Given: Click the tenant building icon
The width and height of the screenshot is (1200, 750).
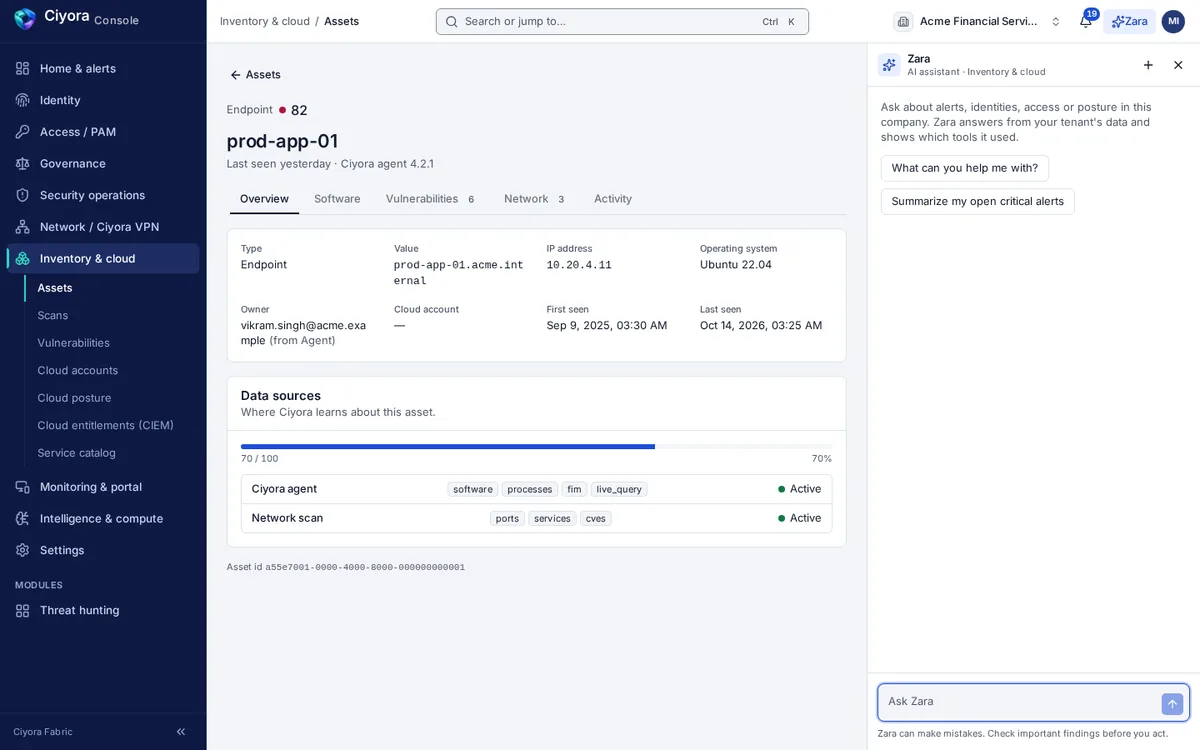Looking at the screenshot, I should 903,21.
